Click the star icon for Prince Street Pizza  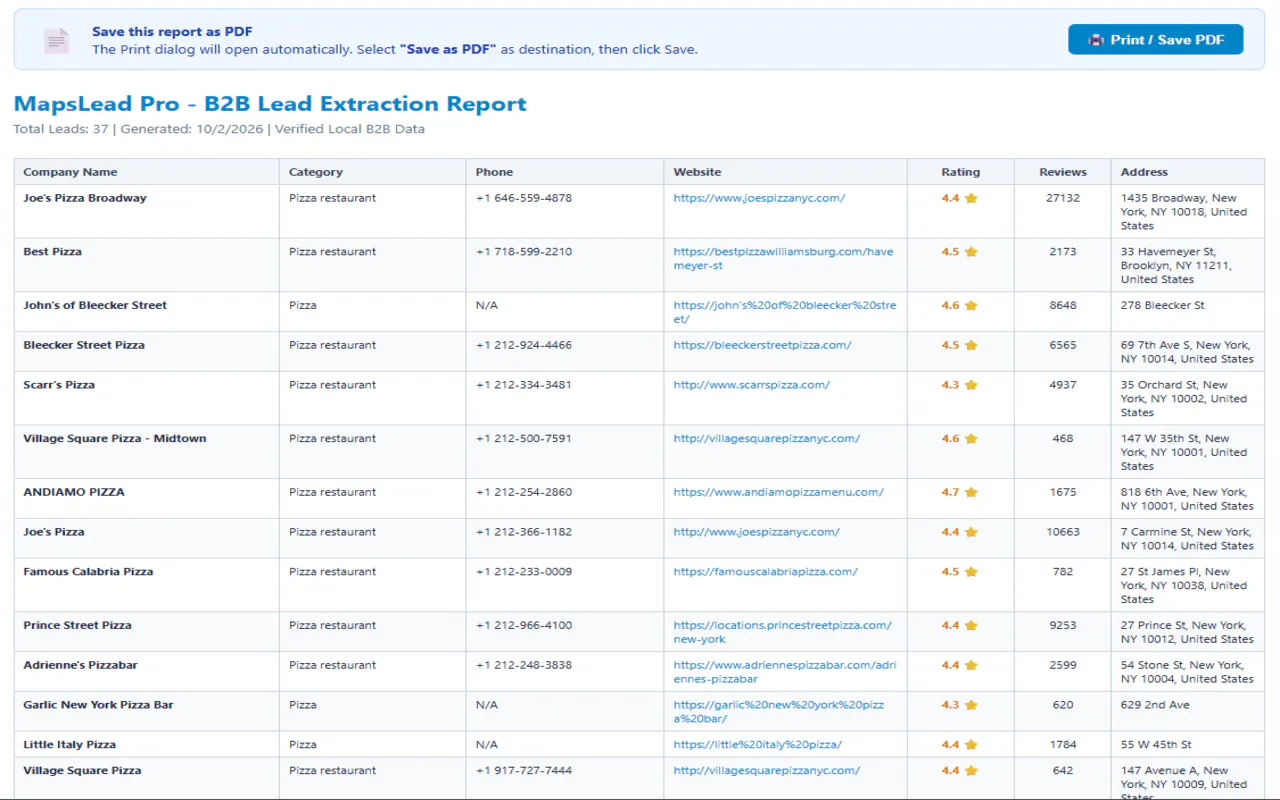click(x=971, y=626)
